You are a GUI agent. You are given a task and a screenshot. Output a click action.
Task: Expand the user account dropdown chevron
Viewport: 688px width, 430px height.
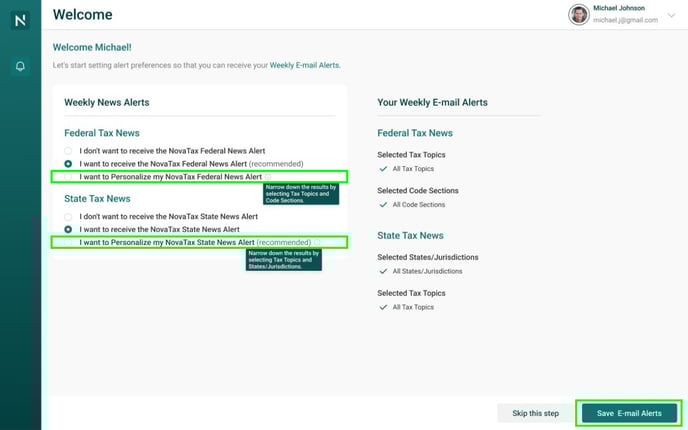671,15
